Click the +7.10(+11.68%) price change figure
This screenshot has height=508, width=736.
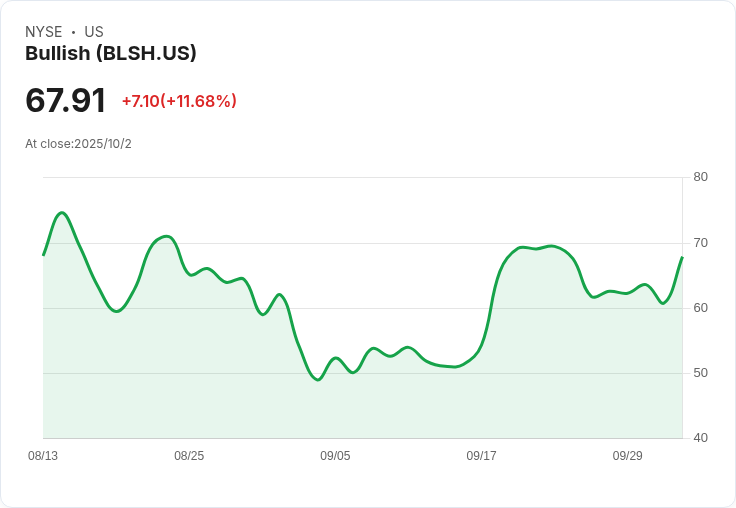click(179, 101)
